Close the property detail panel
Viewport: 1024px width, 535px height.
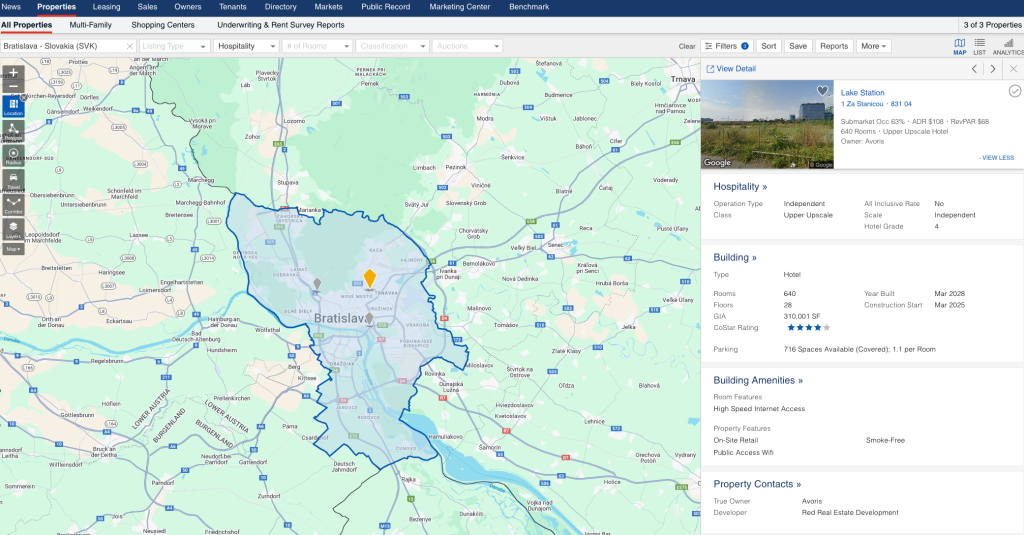[1014, 69]
